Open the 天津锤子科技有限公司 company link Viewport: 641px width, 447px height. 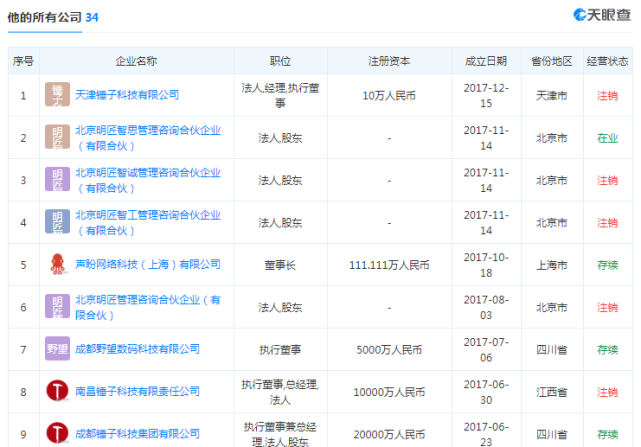point(127,95)
